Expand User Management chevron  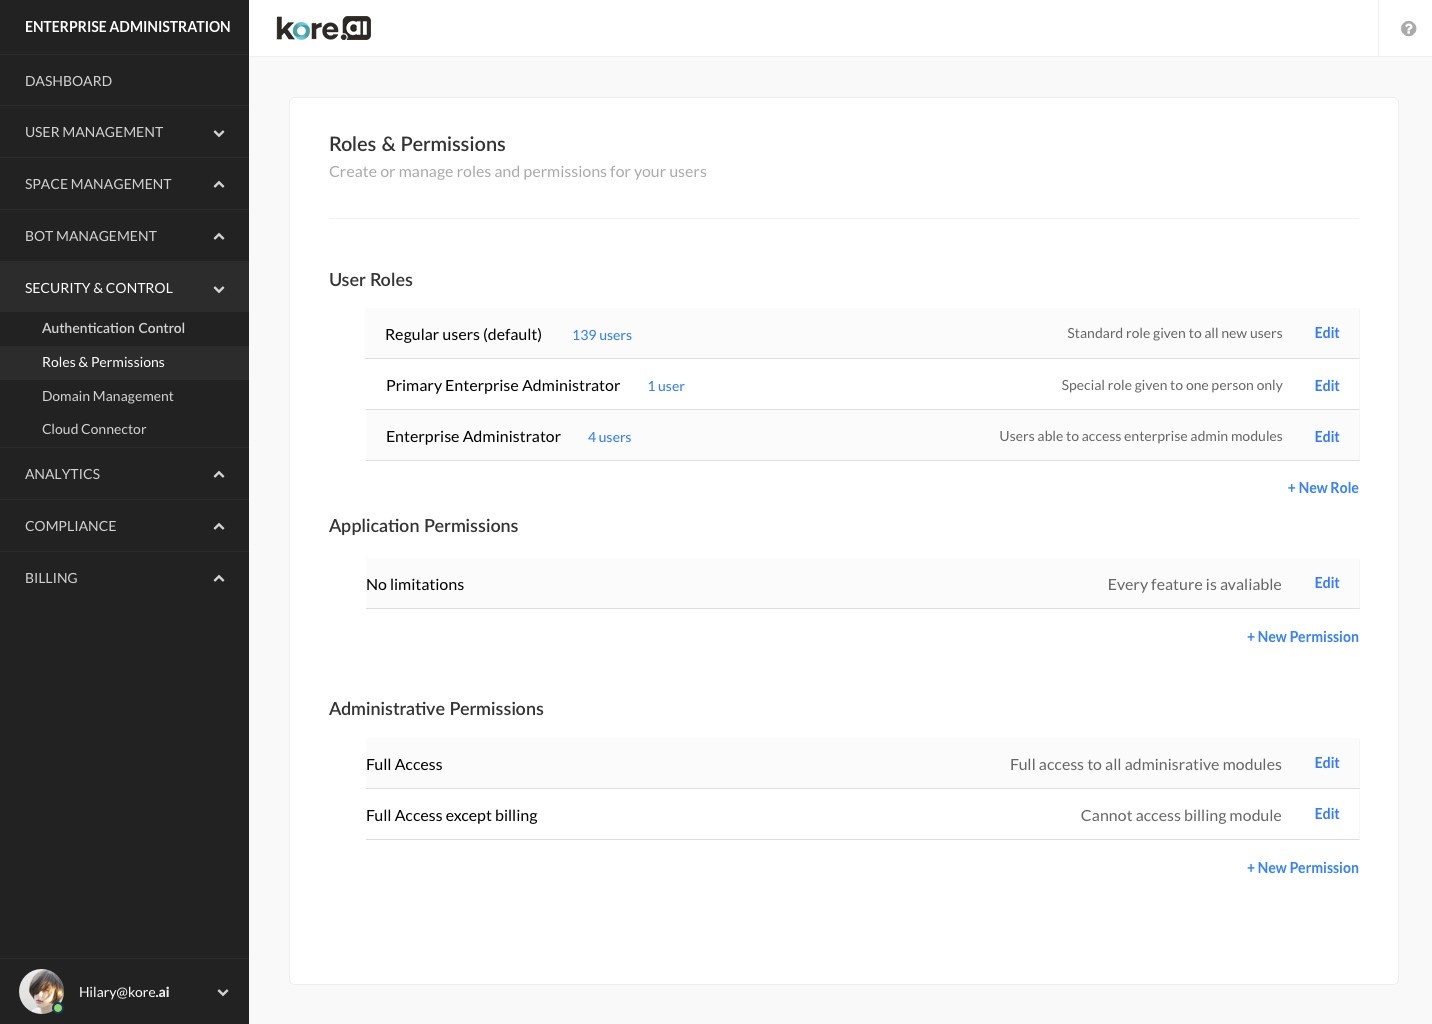[219, 133]
